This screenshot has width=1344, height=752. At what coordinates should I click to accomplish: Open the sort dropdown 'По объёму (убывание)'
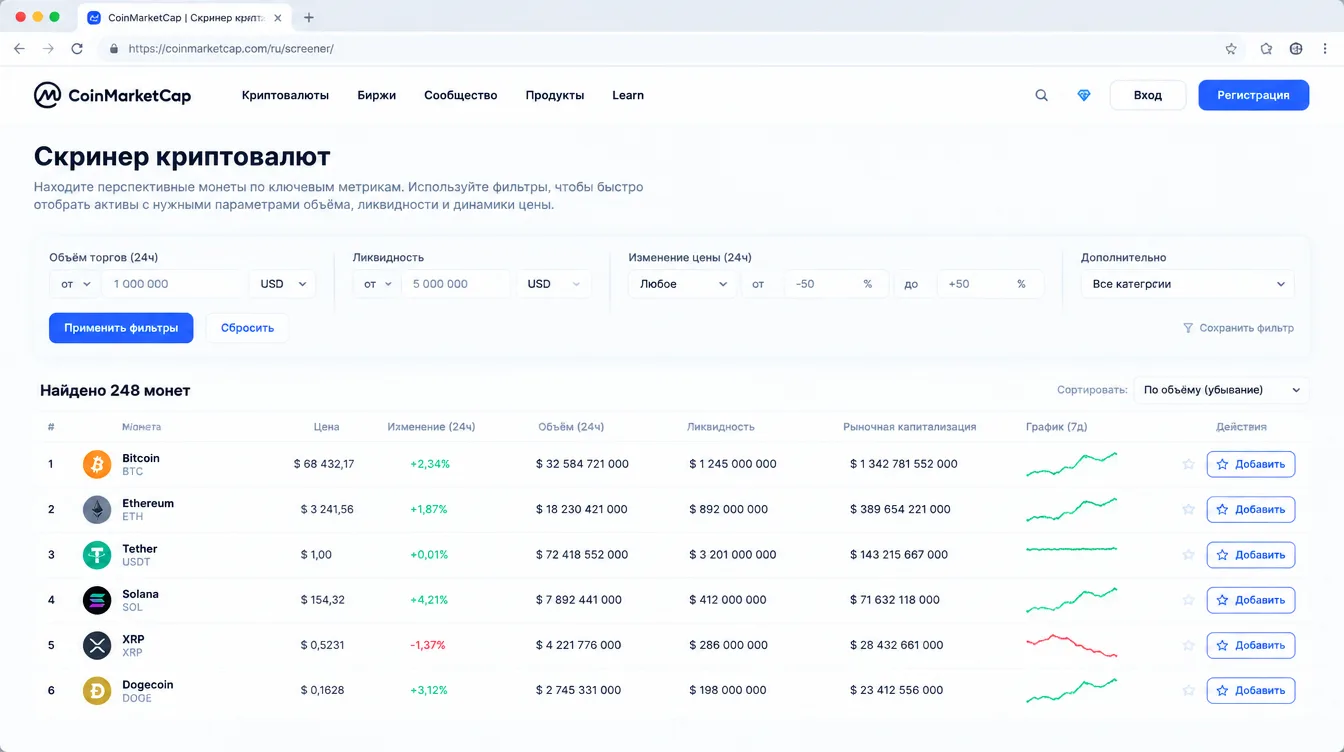click(1222, 390)
